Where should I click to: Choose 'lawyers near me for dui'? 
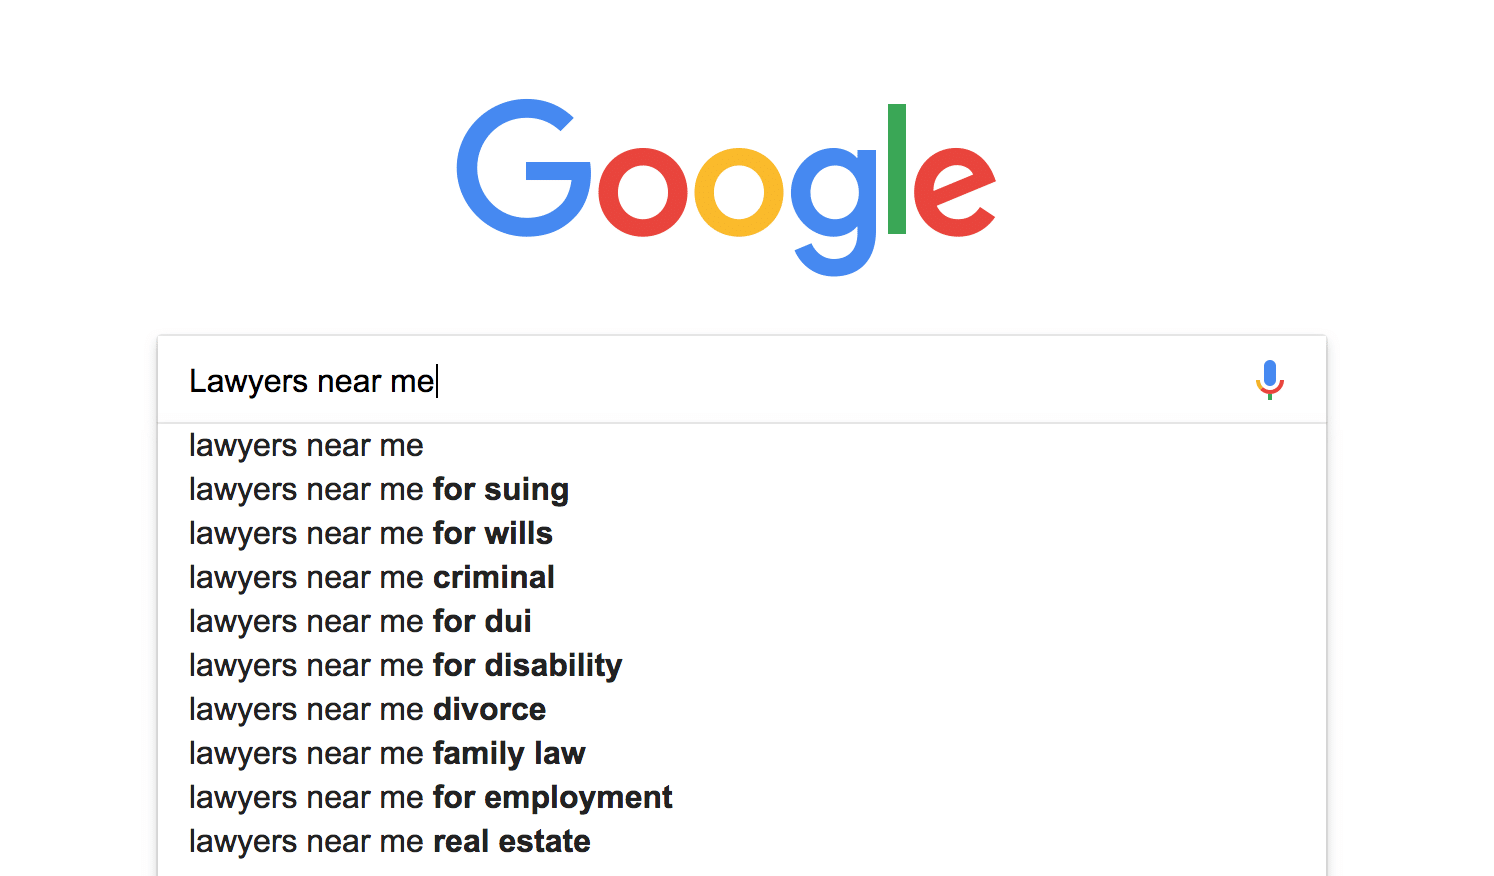click(742, 621)
